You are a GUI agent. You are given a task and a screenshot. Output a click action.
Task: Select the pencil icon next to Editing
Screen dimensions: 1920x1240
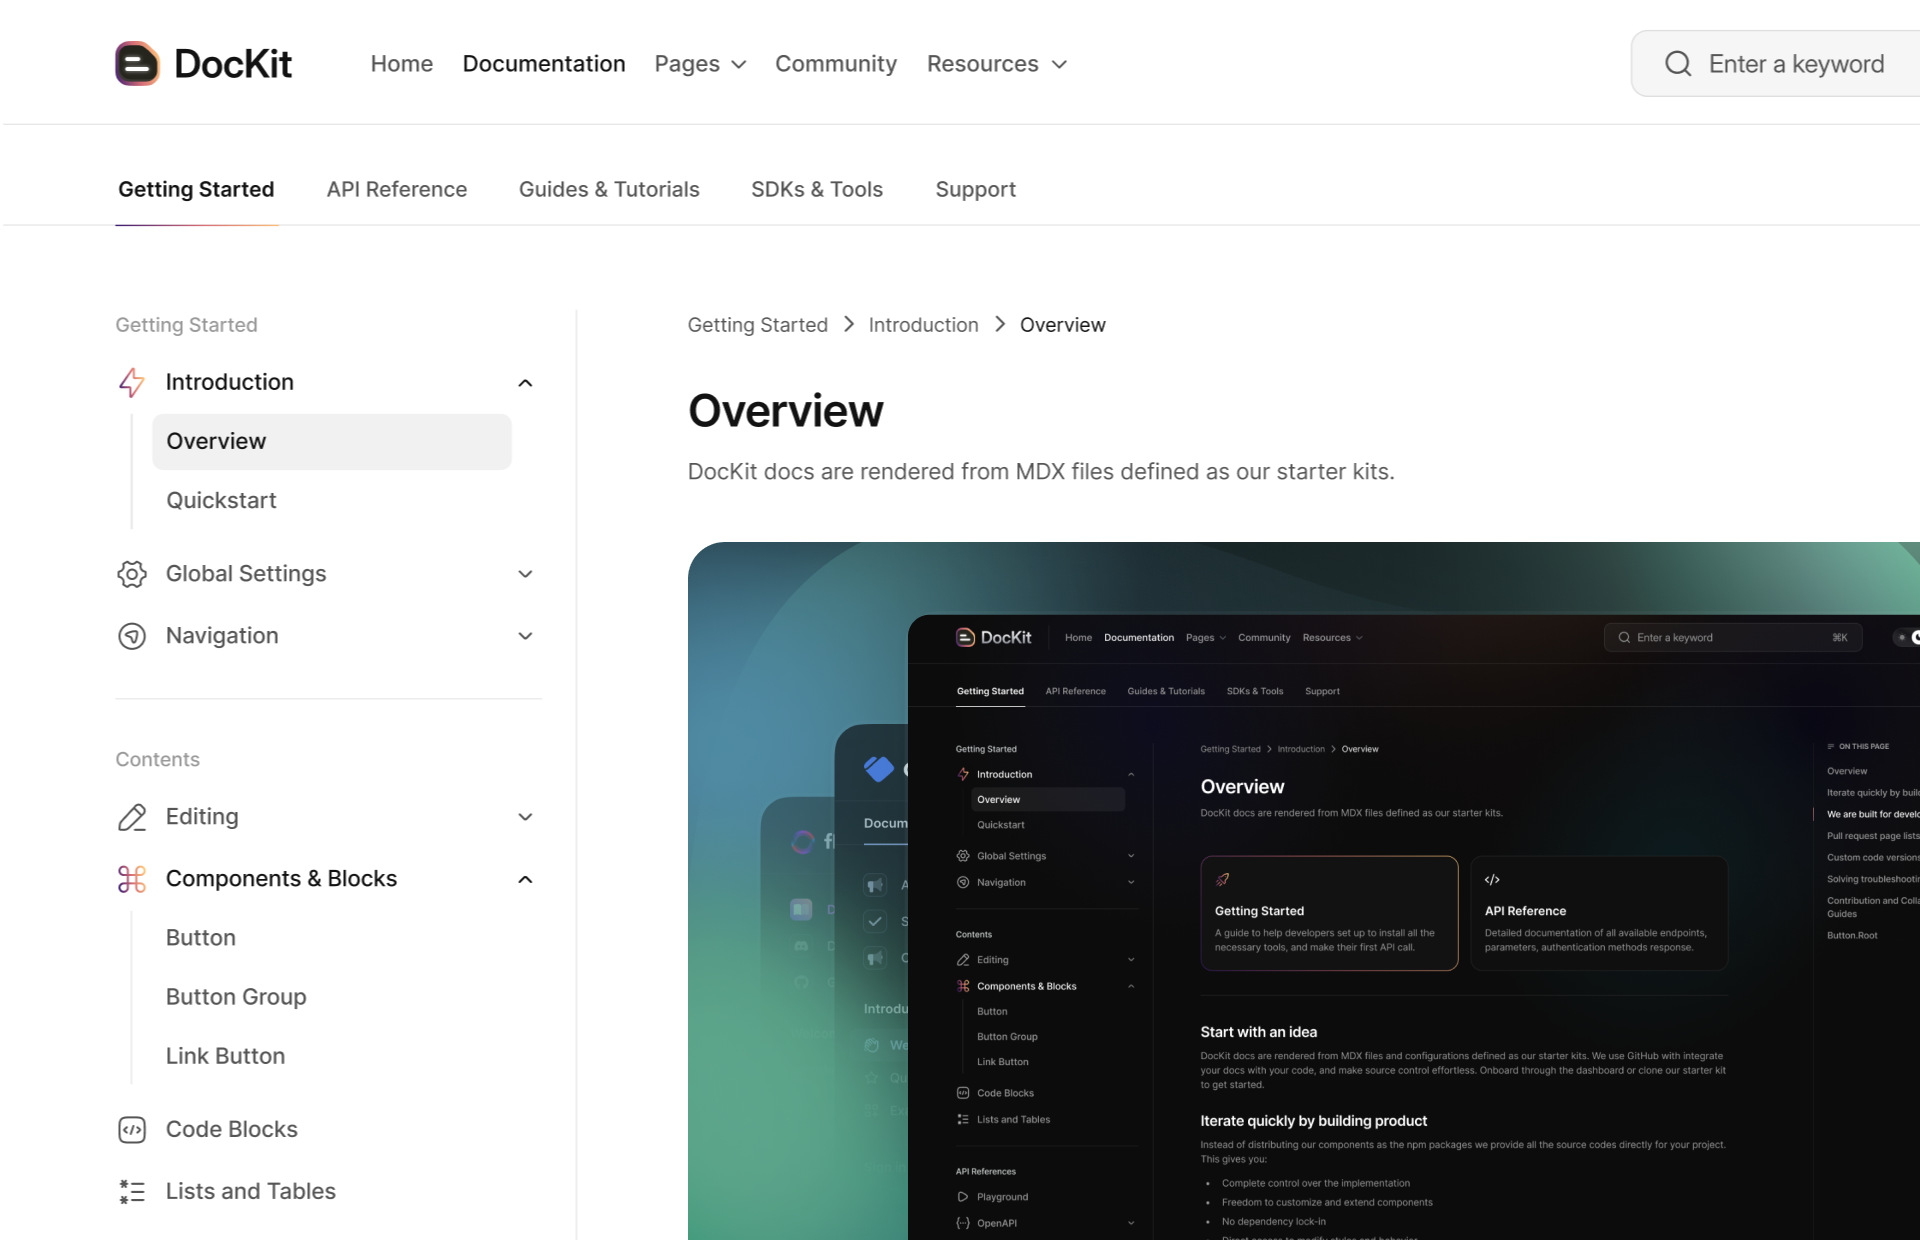coord(131,817)
